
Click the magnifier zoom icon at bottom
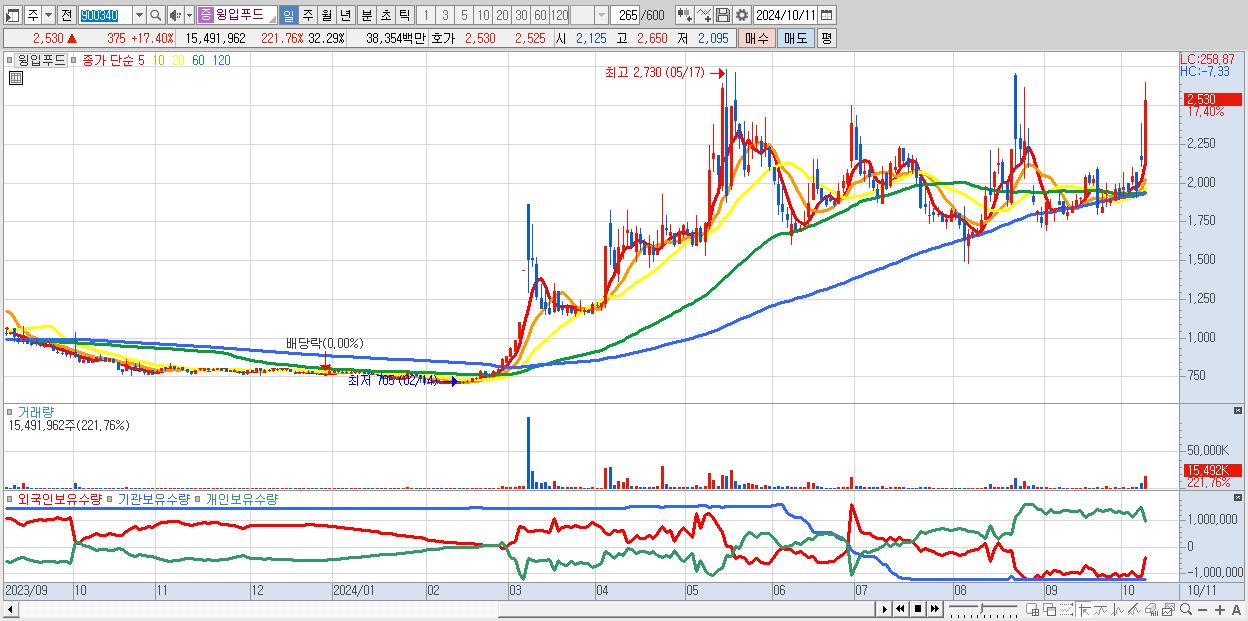(1186, 610)
